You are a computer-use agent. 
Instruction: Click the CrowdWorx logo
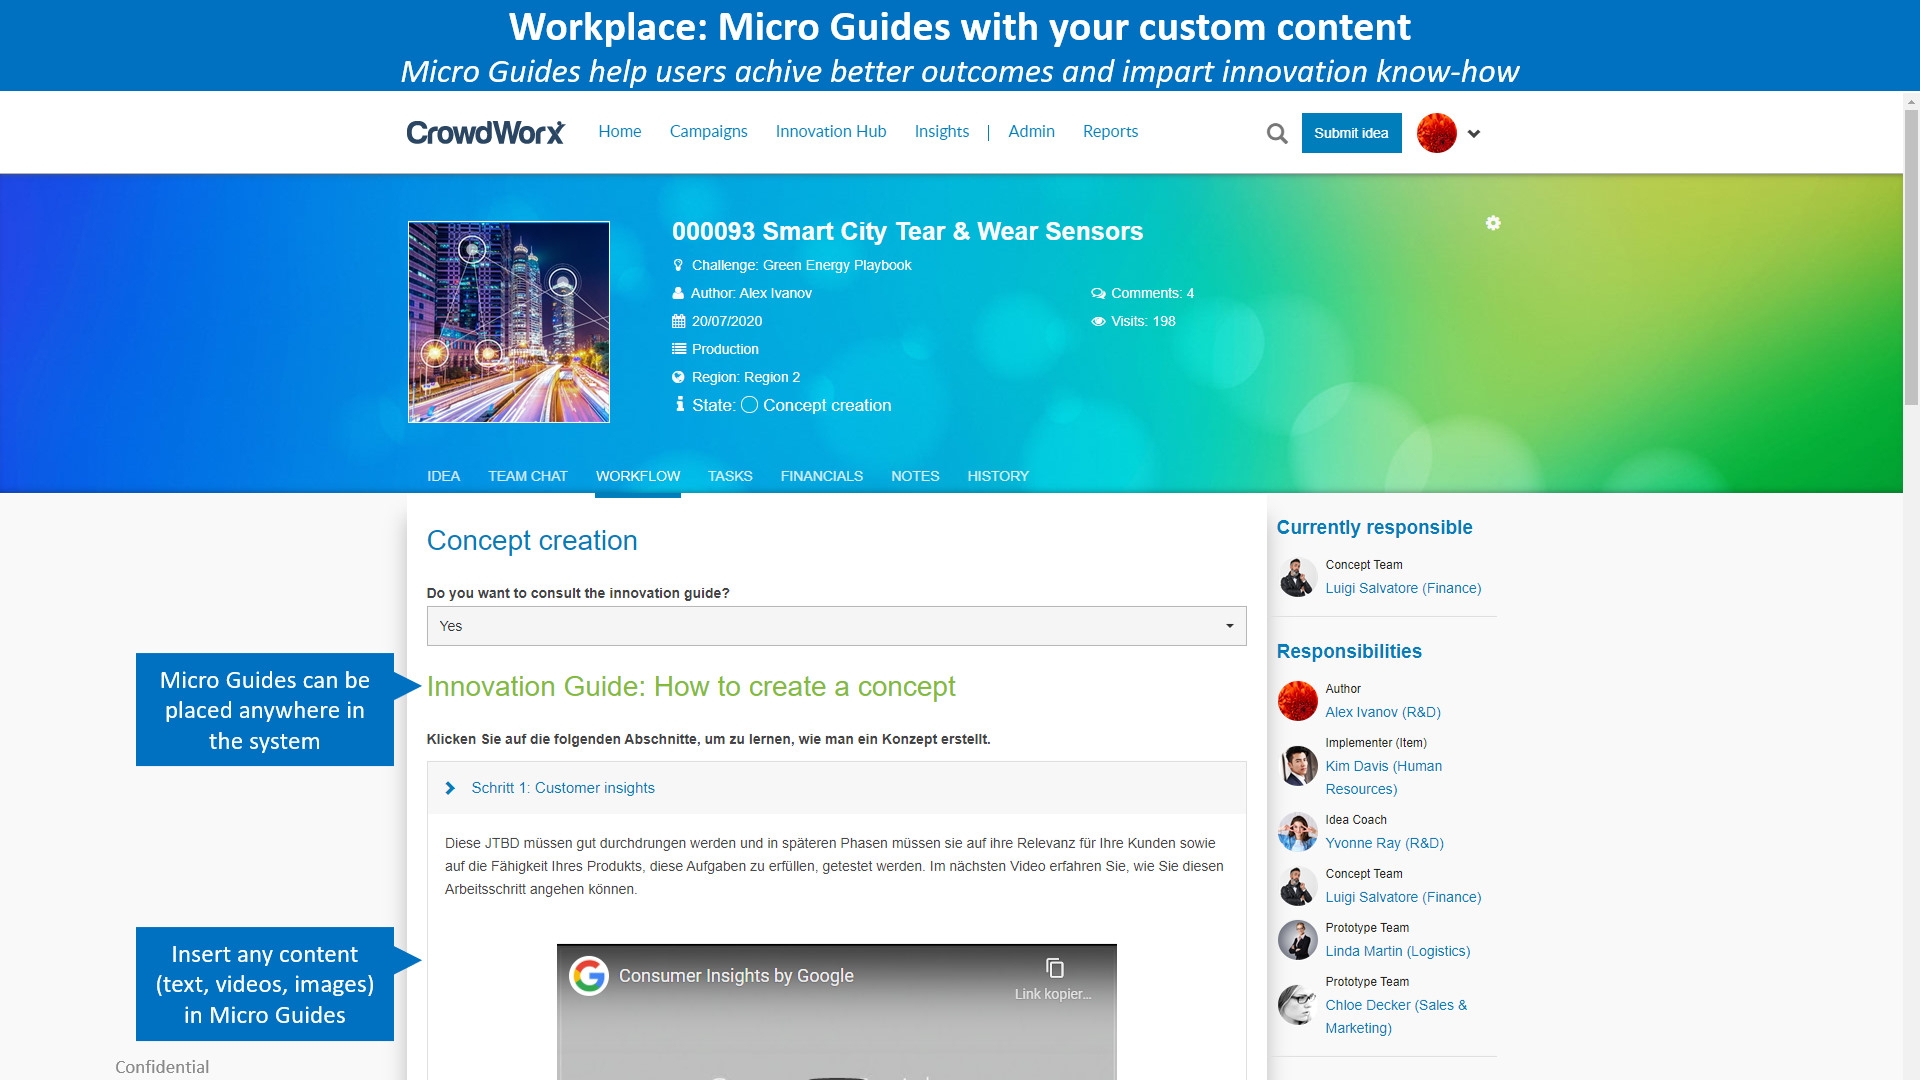485,132
